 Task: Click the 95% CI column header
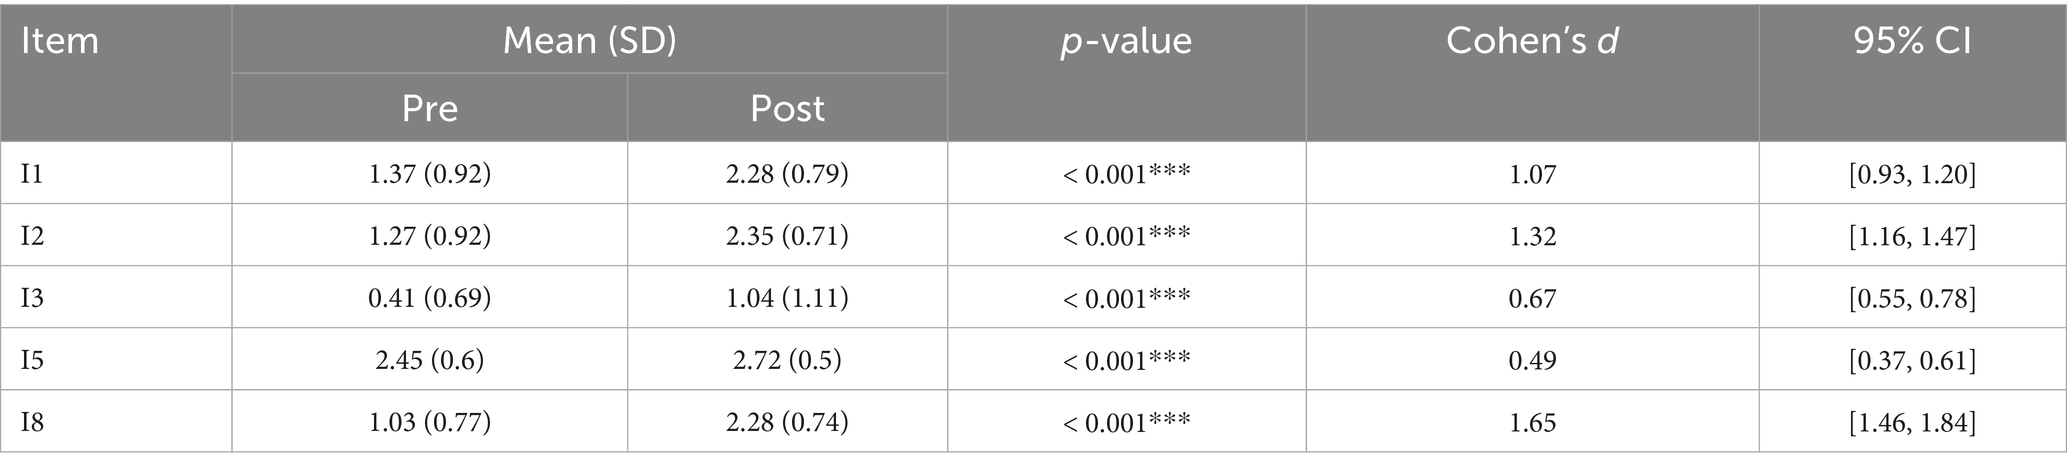[1912, 40]
